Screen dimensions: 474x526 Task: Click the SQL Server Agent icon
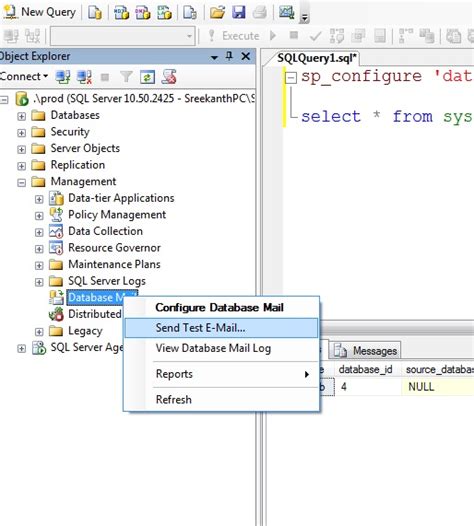pos(39,348)
